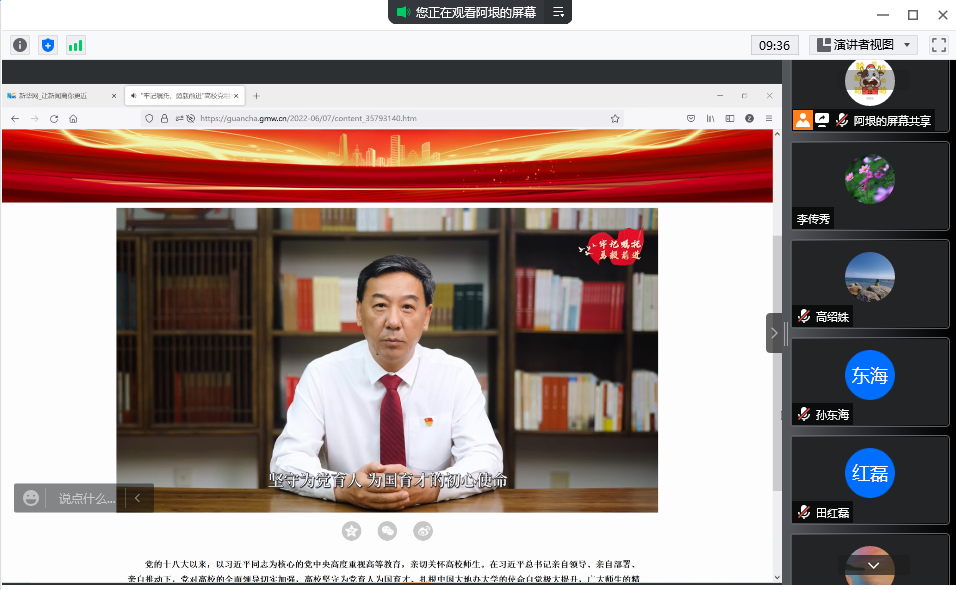Select 李传秀 participant tile
The height and width of the screenshot is (590, 956).
click(x=870, y=186)
